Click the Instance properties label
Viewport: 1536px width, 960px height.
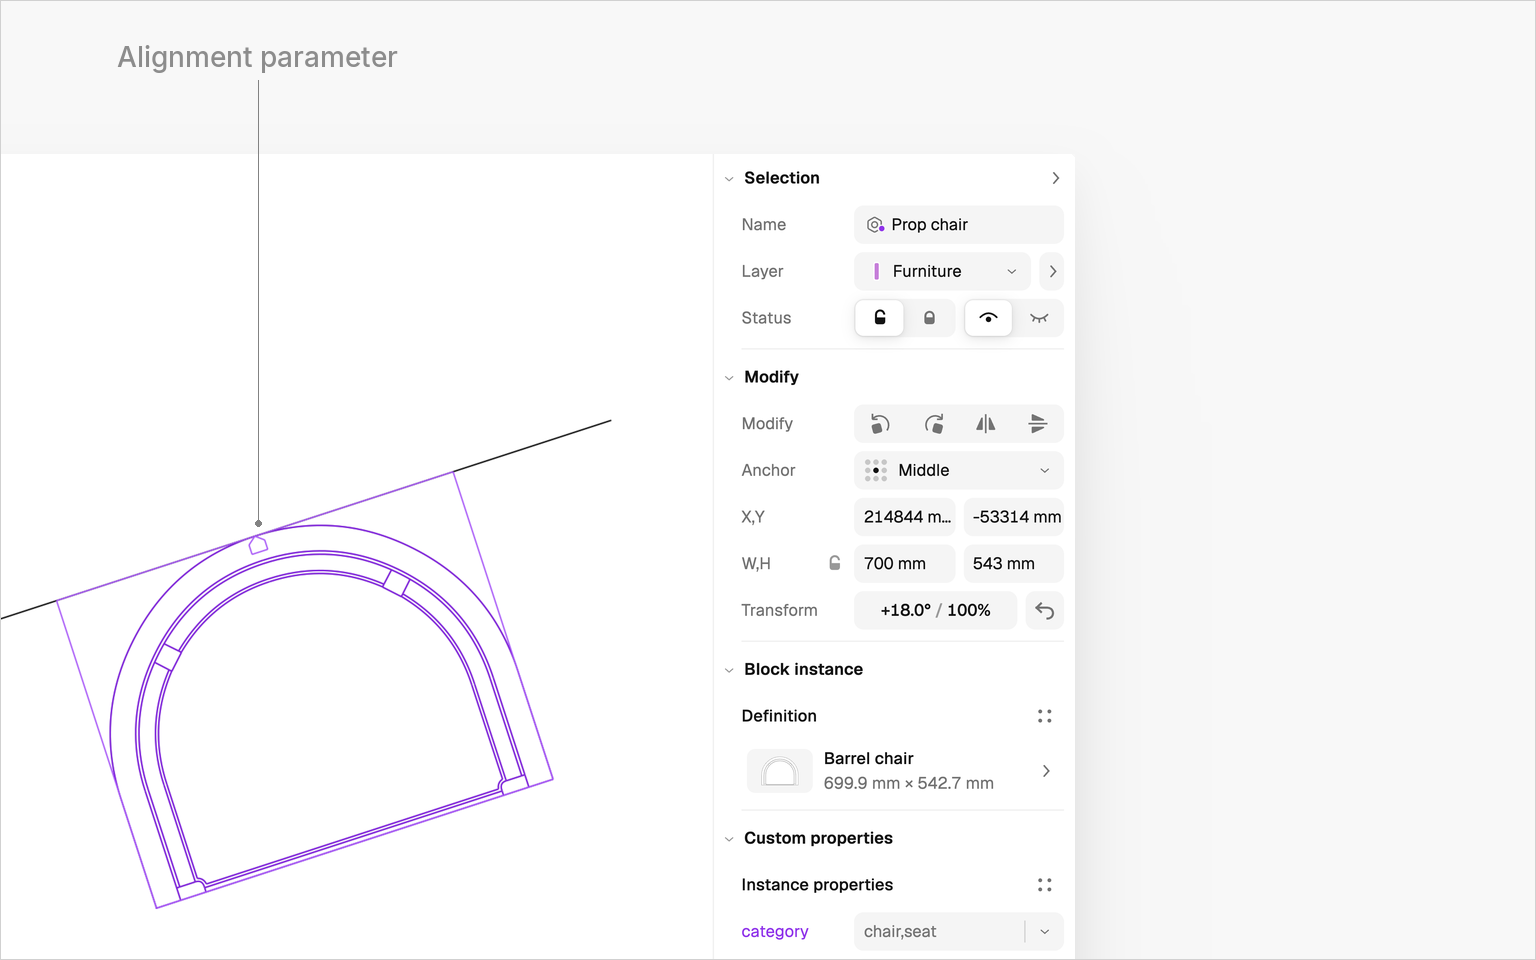click(x=817, y=885)
